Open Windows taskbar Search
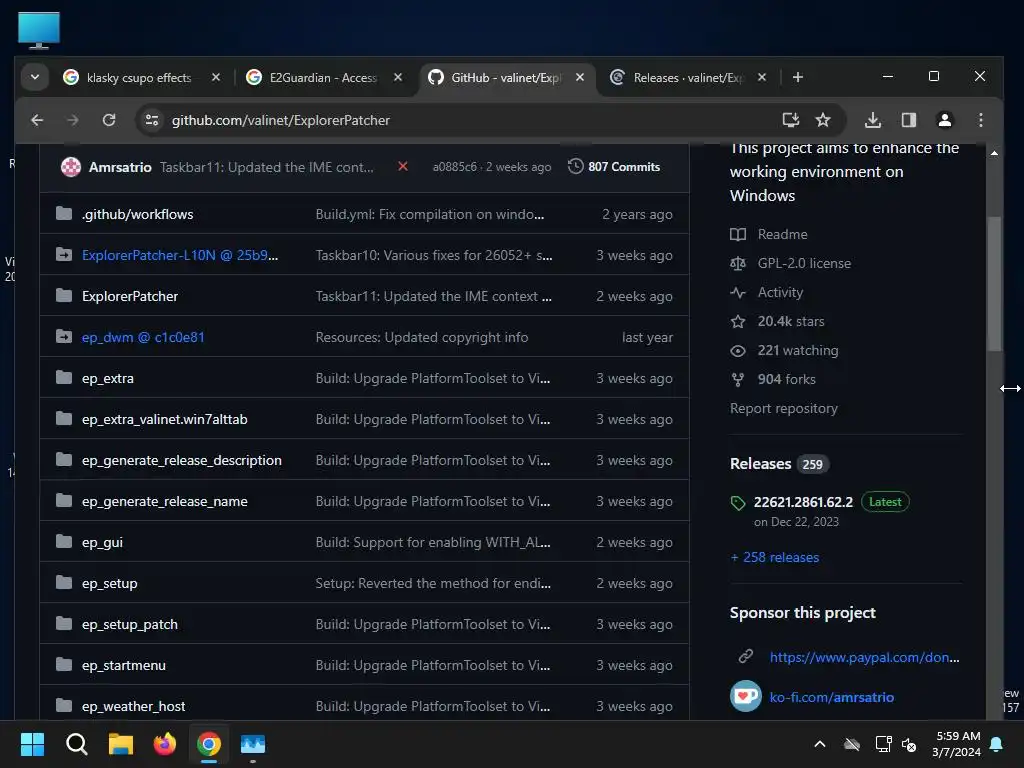This screenshot has height=768, width=1024. 76,744
